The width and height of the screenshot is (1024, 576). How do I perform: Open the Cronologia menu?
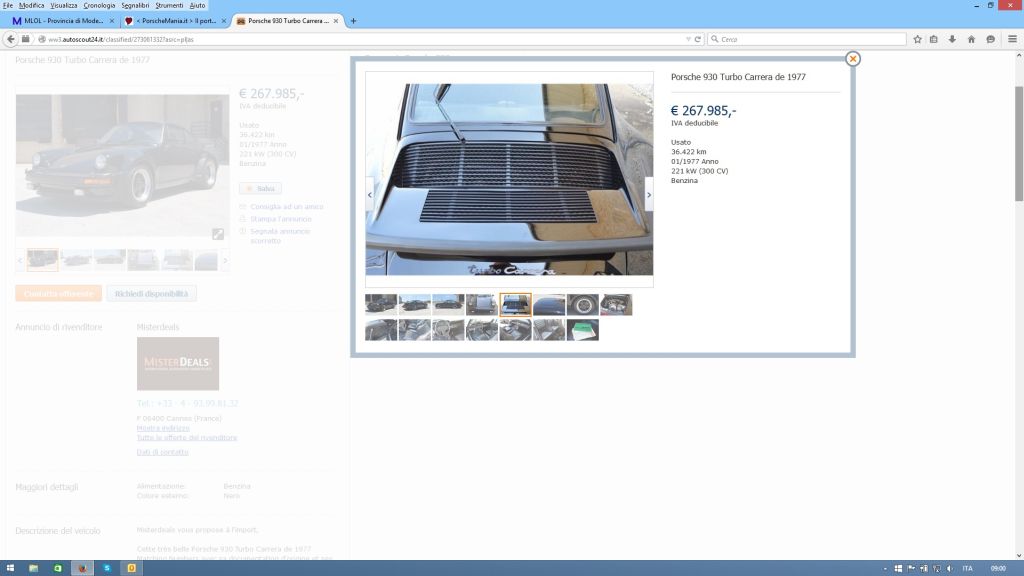coord(99,5)
